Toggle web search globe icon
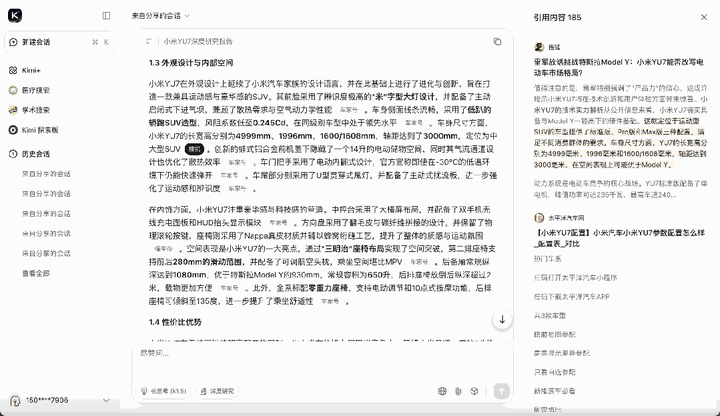 [442, 391]
